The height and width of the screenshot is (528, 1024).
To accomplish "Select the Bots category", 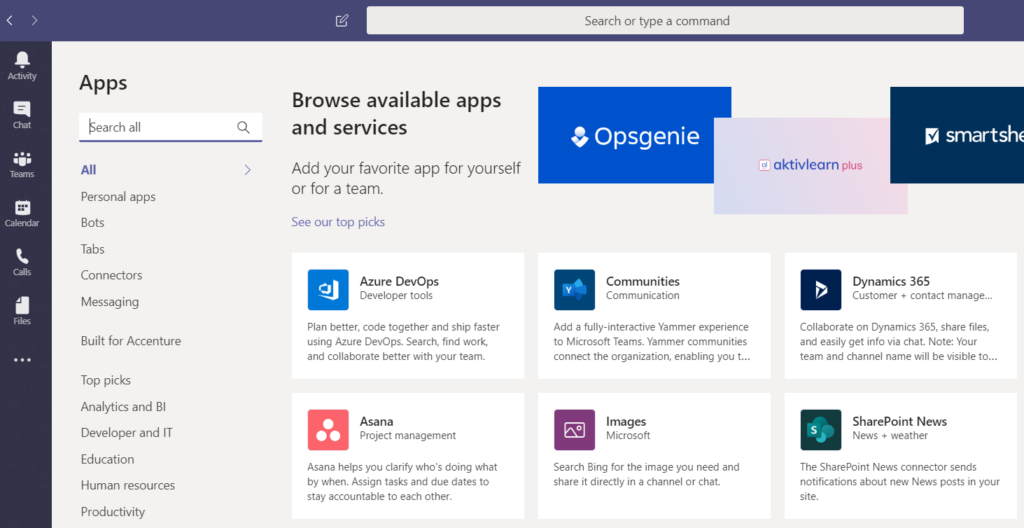I will coord(92,223).
